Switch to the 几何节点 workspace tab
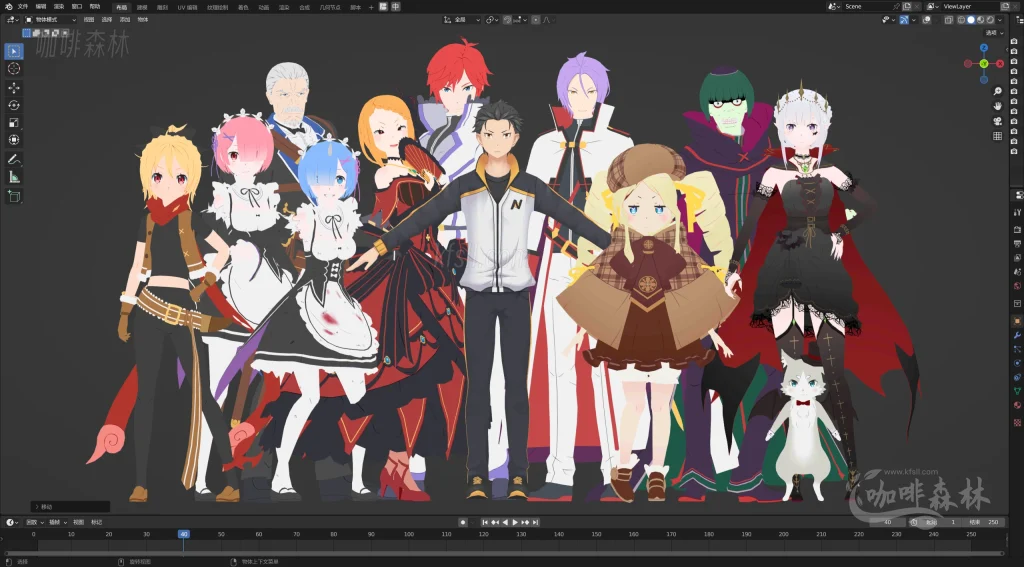Screen dimensions: 1024x567 pos(328,7)
